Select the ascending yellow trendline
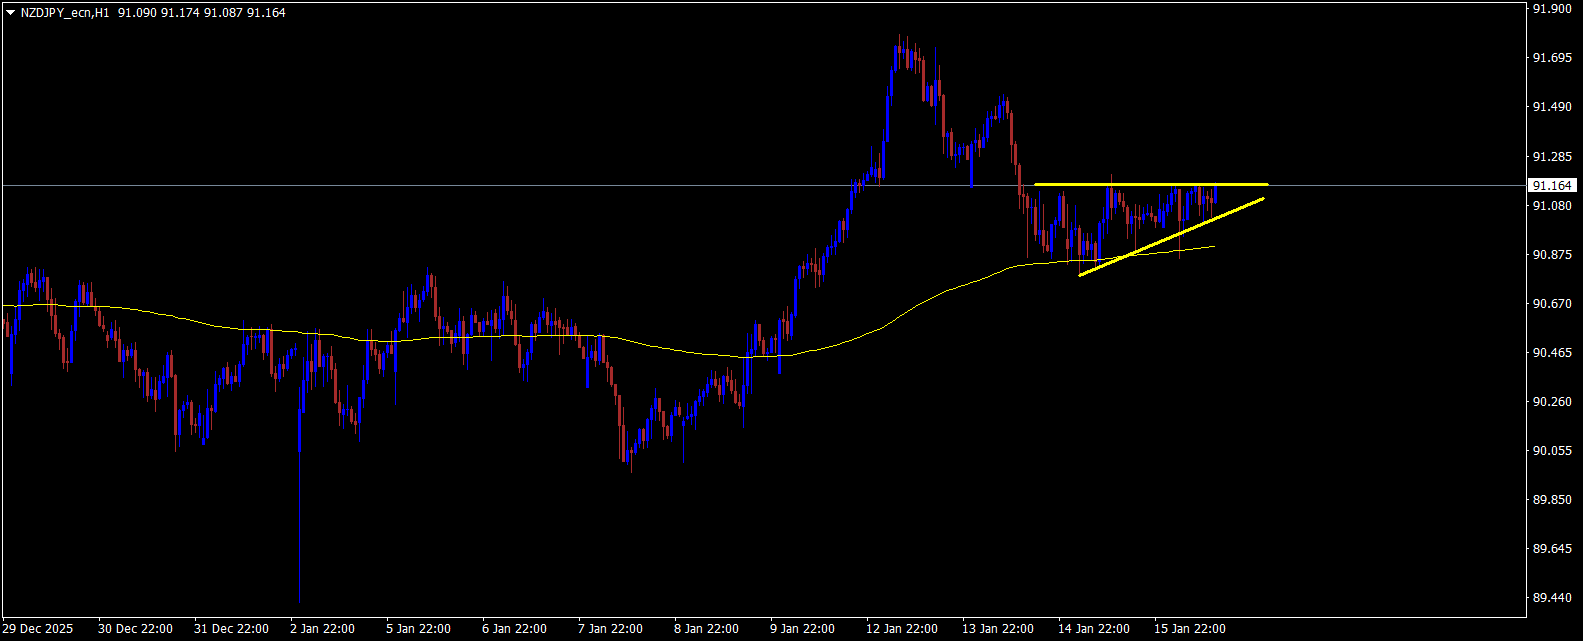1583x641 pixels. (1171, 237)
